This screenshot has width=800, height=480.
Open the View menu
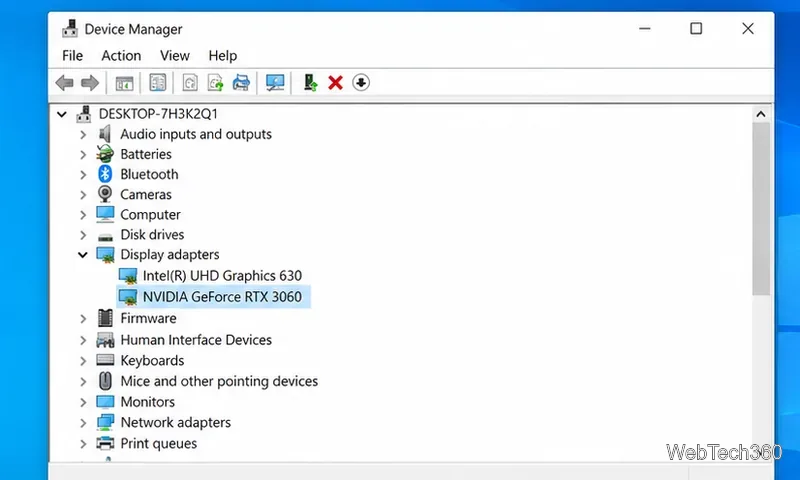click(x=174, y=56)
